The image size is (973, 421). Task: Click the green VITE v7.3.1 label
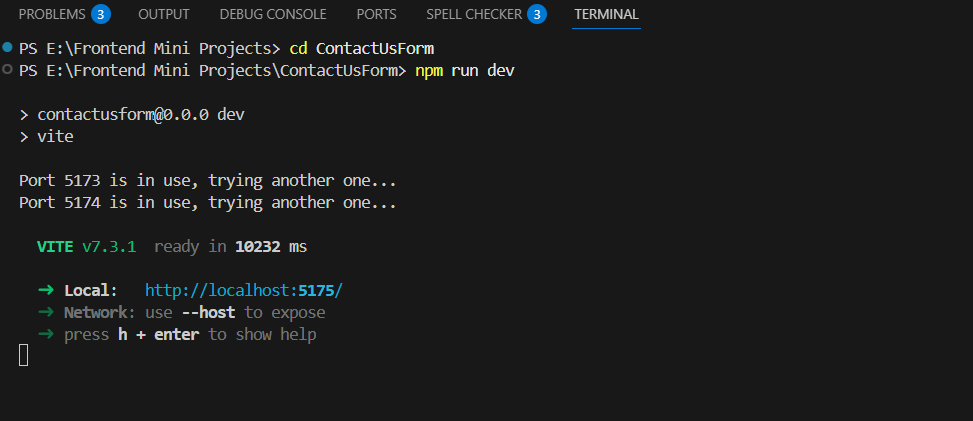point(86,246)
